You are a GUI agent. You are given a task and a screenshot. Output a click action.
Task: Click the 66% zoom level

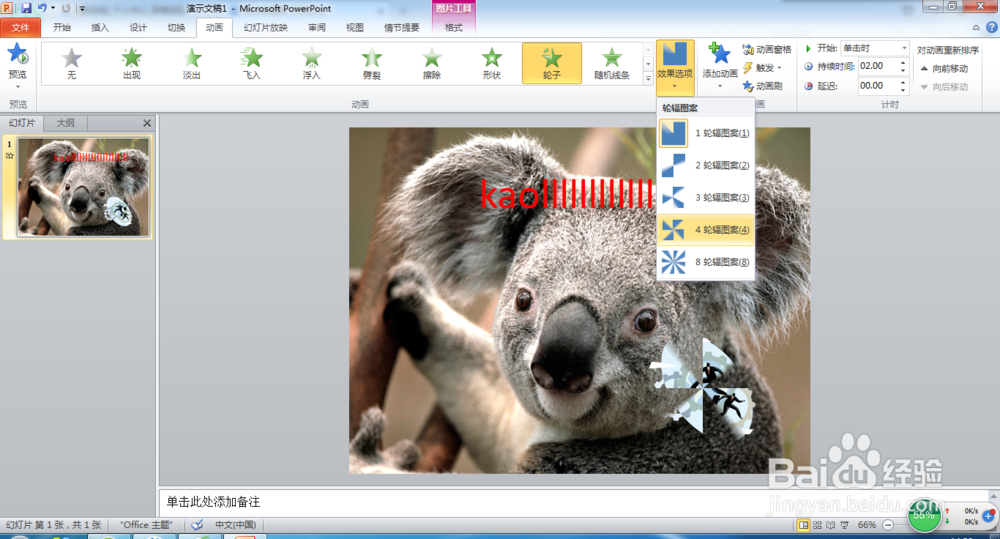[866, 525]
